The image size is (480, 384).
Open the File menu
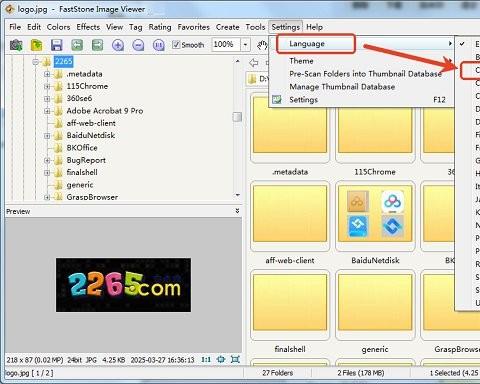click(x=15, y=27)
